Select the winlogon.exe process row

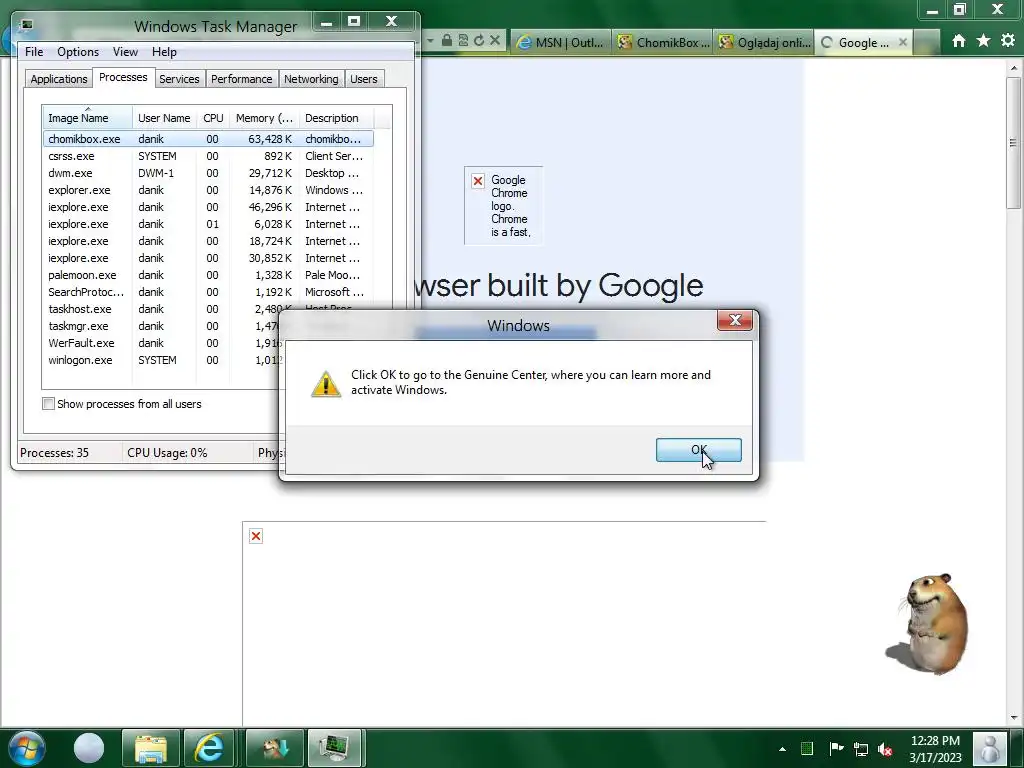pyautogui.click(x=161, y=360)
